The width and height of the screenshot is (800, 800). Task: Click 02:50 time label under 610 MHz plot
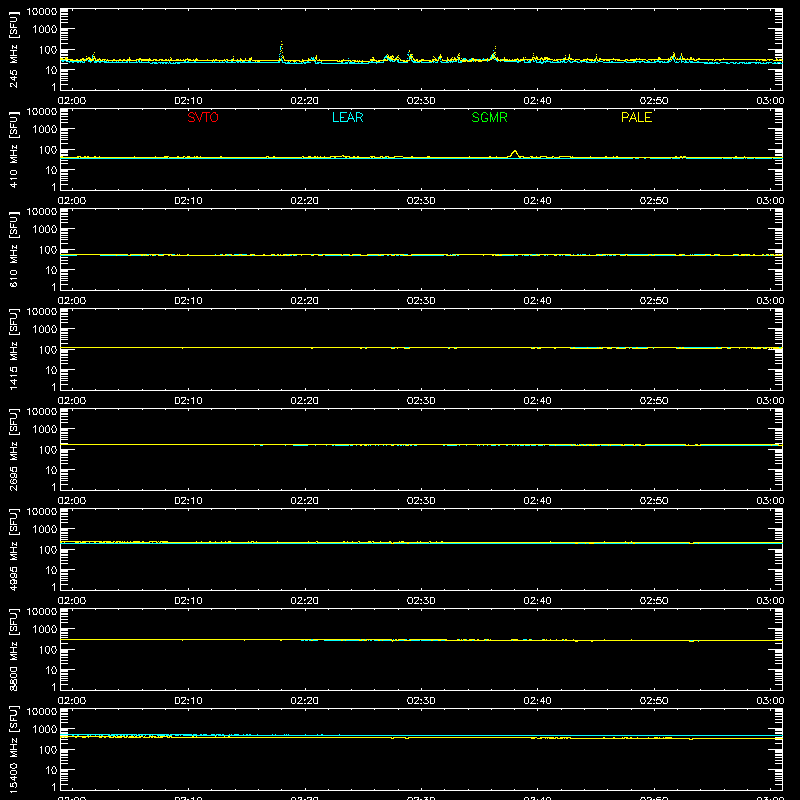[x=654, y=301]
